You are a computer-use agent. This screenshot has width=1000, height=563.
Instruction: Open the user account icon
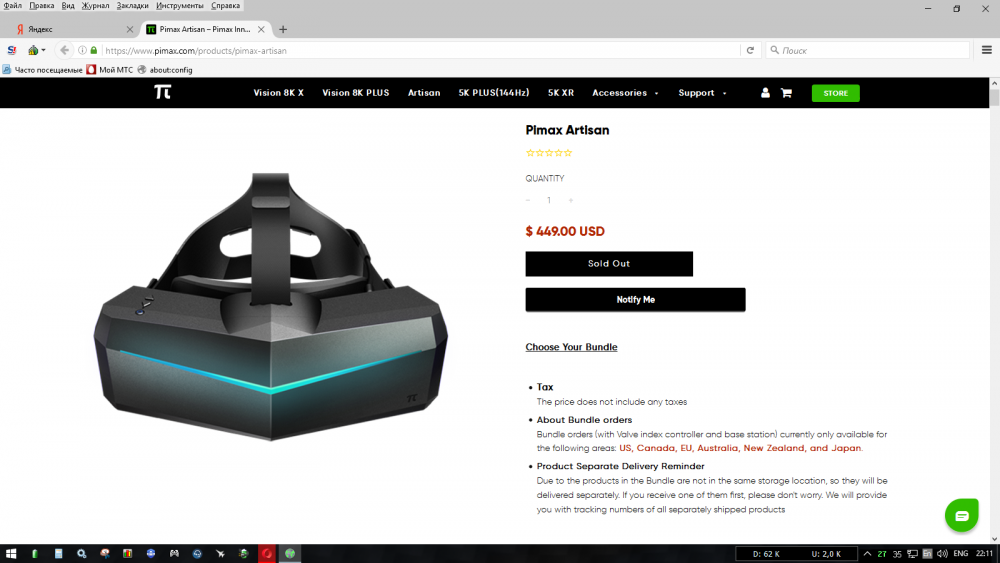(x=765, y=93)
